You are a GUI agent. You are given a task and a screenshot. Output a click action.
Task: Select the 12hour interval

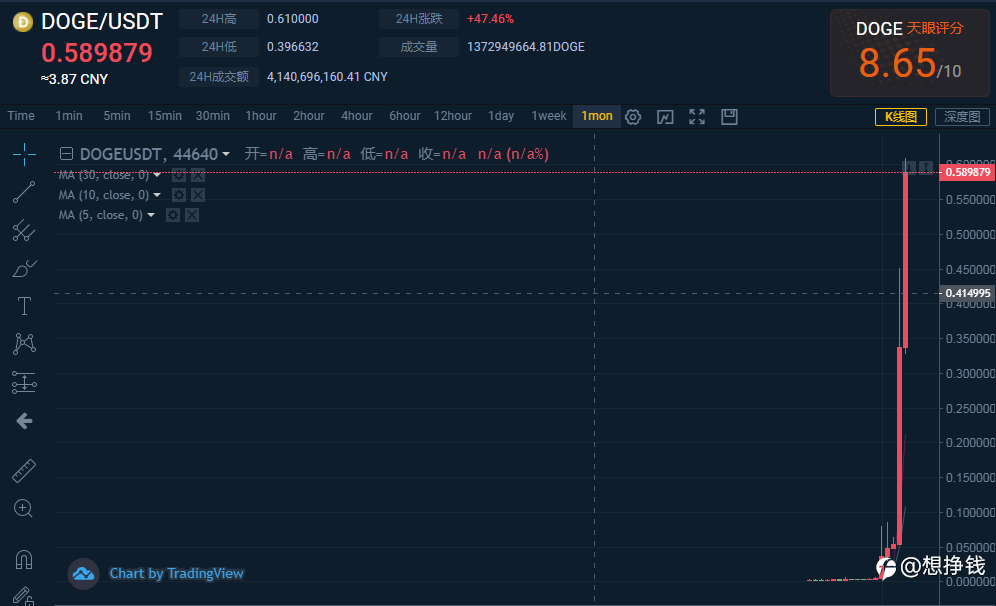click(x=453, y=116)
